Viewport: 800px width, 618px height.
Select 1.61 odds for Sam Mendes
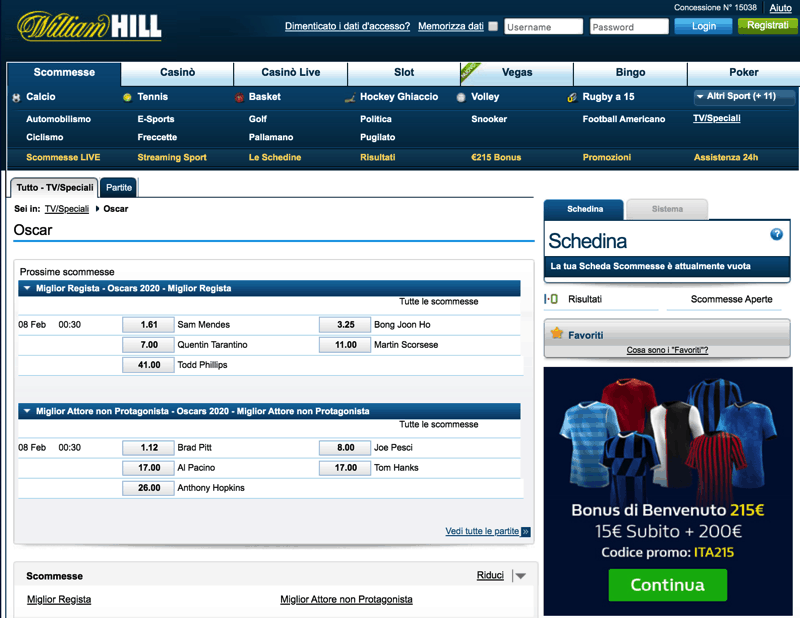coord(148,325)
